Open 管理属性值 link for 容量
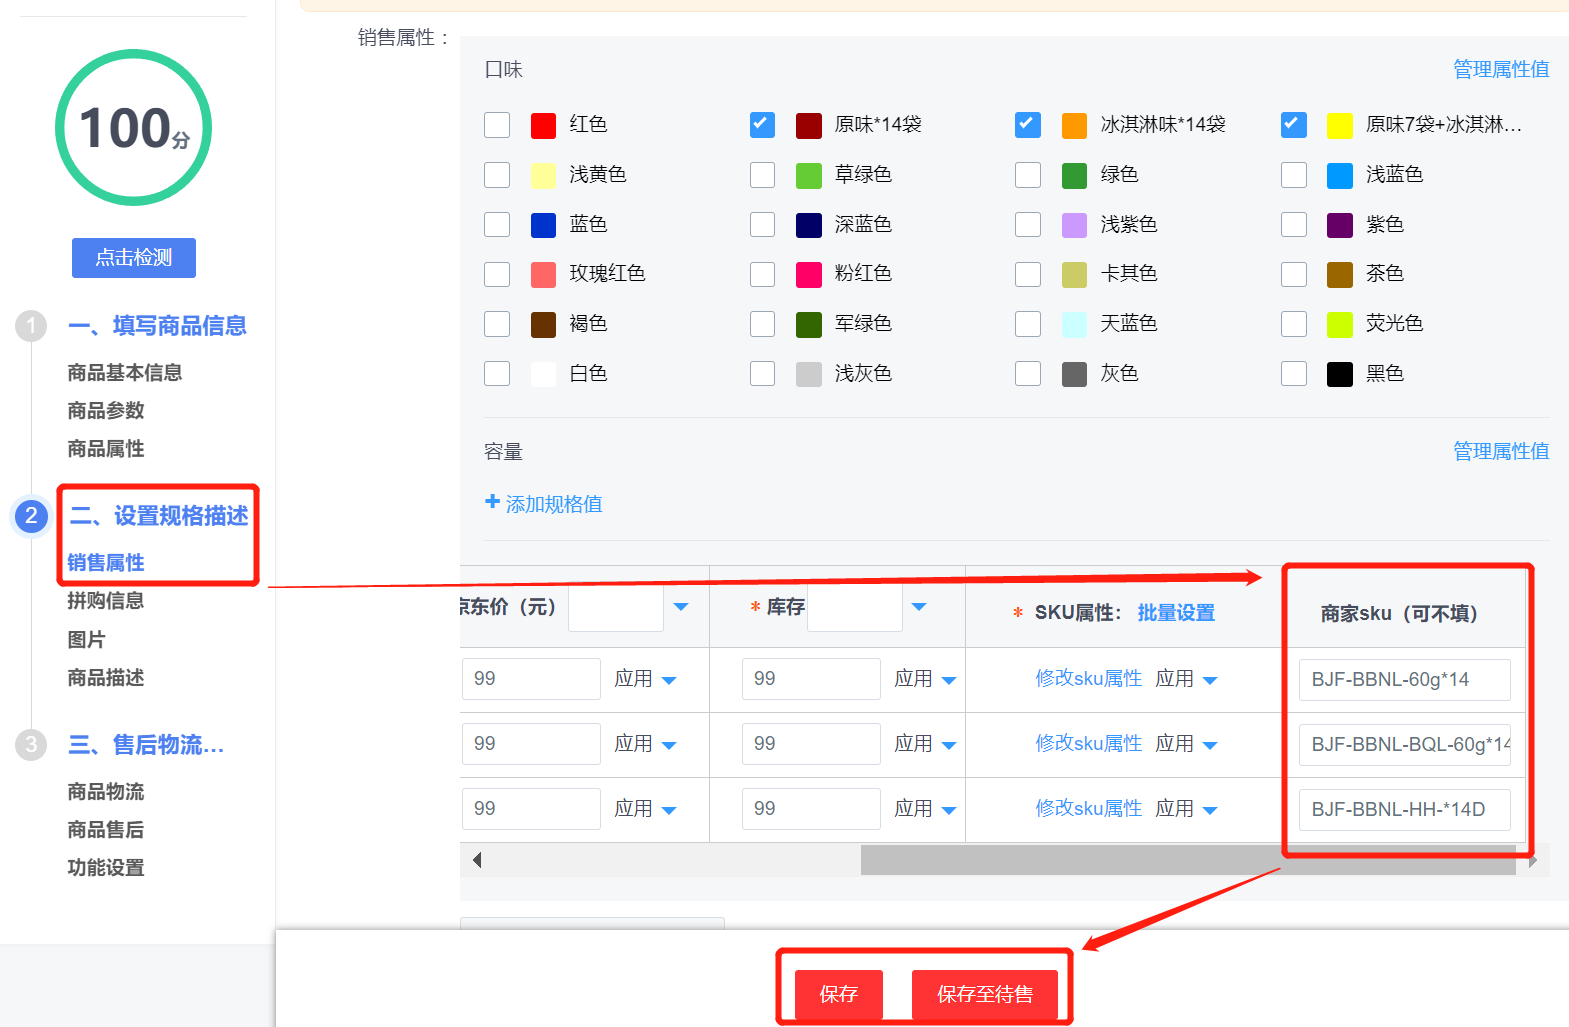1569x1027 pixels. coord(1501,451)
